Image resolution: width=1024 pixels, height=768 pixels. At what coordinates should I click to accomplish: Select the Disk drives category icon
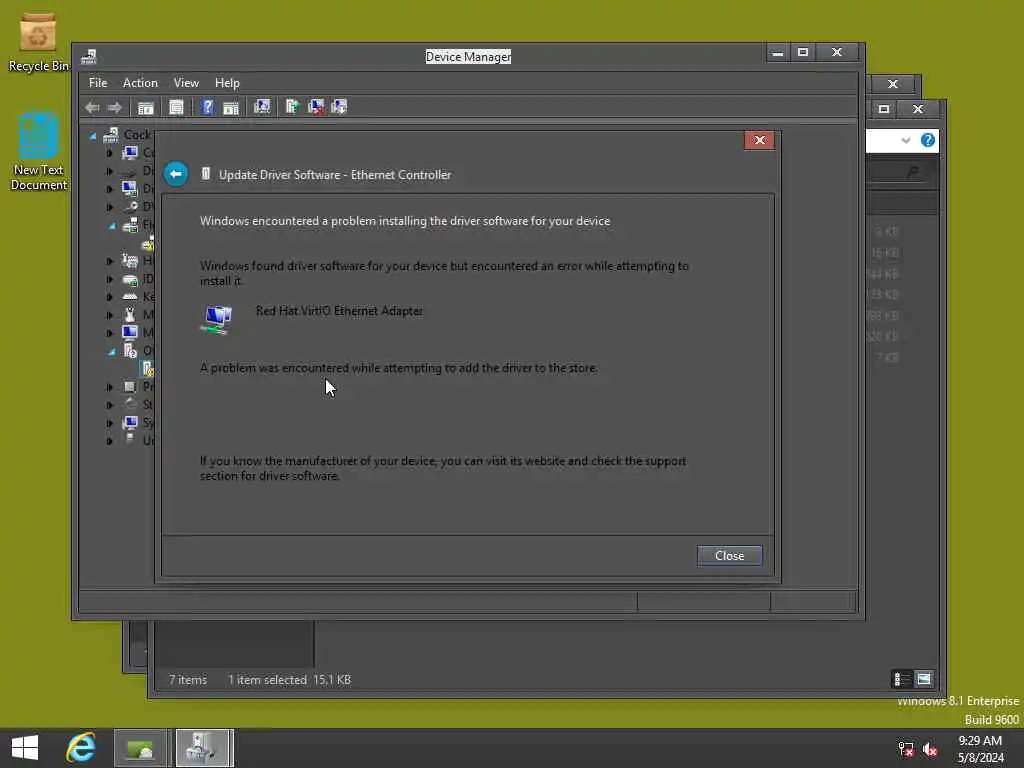(130, 171)
